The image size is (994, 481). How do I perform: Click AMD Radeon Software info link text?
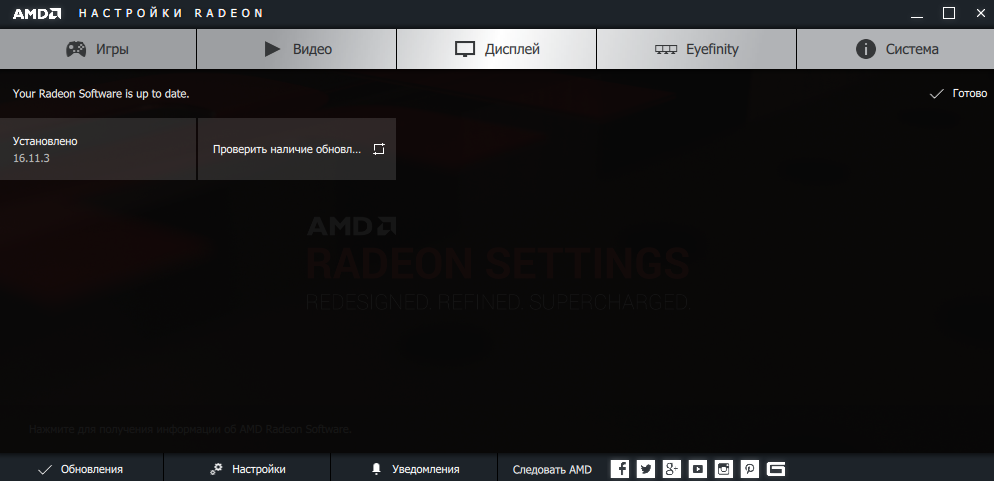tap(190, 429)
